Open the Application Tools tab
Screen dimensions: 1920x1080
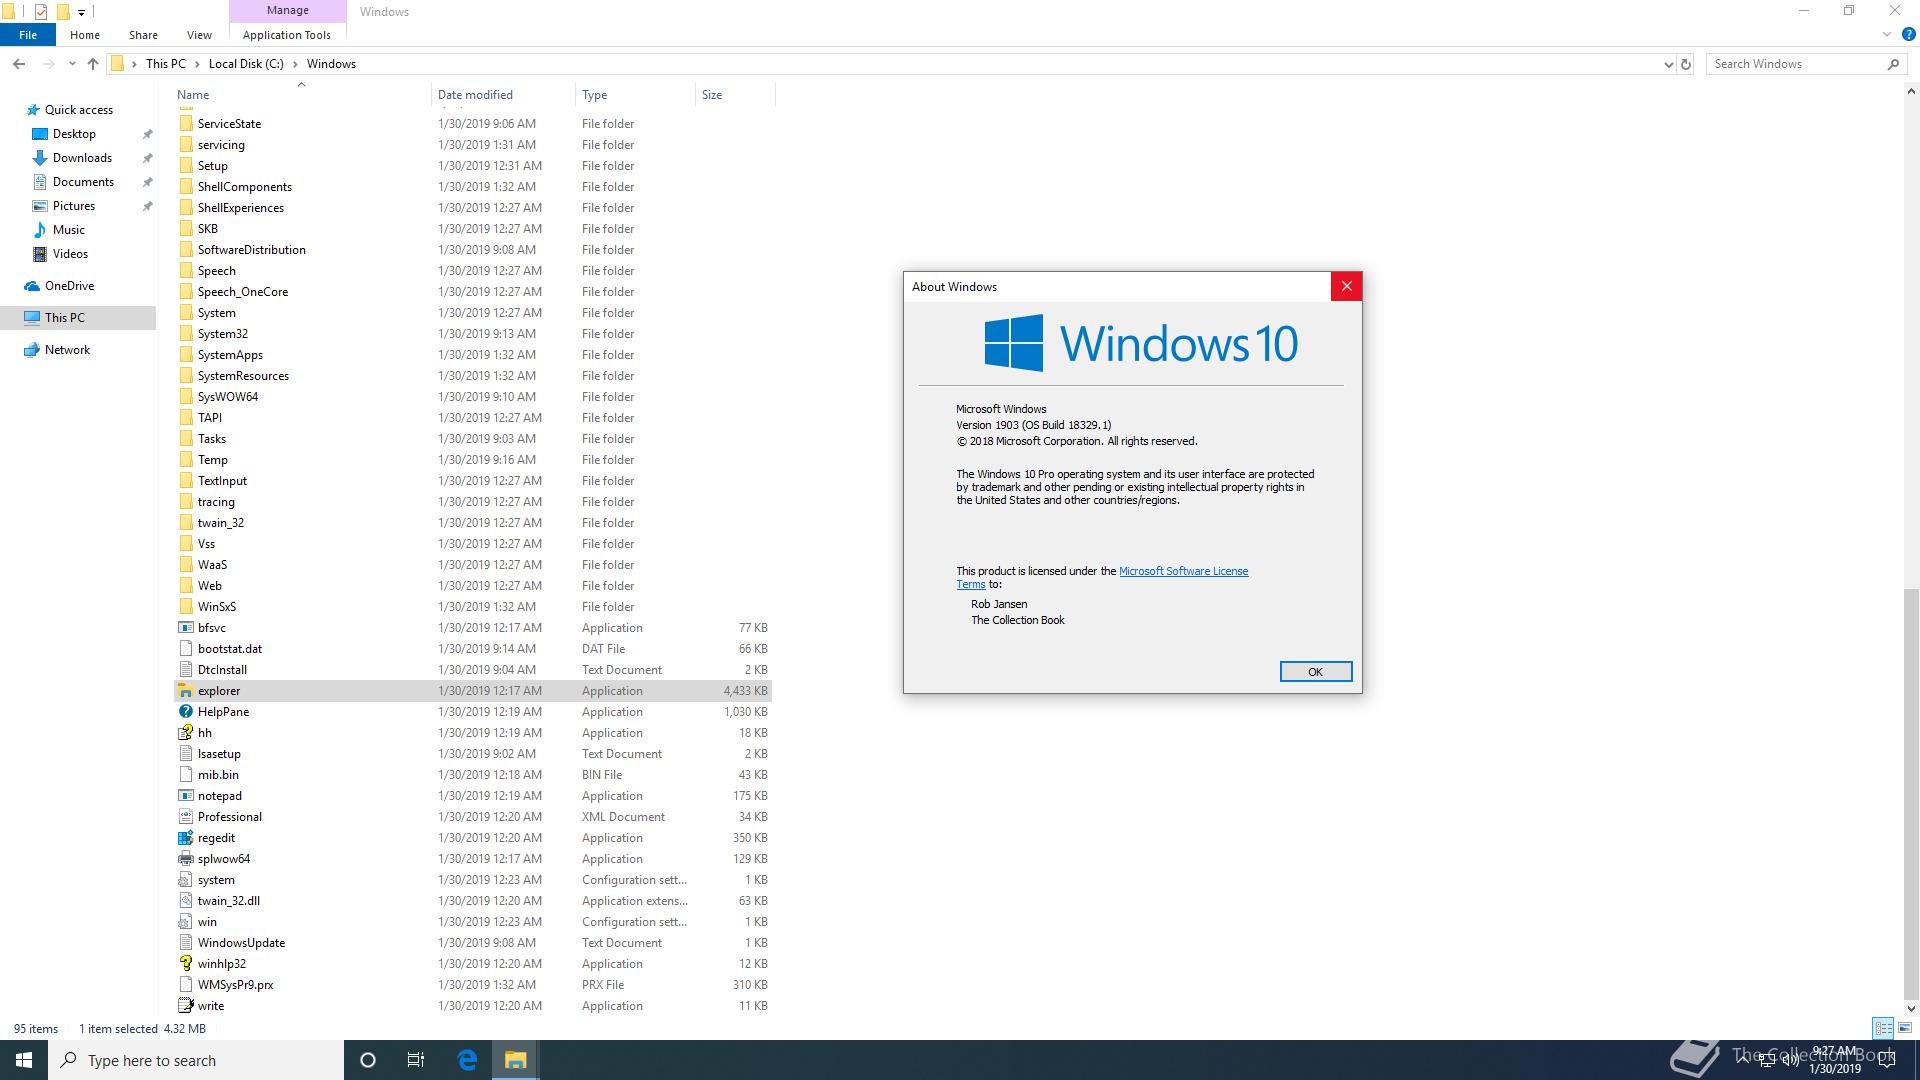(287, 35)
